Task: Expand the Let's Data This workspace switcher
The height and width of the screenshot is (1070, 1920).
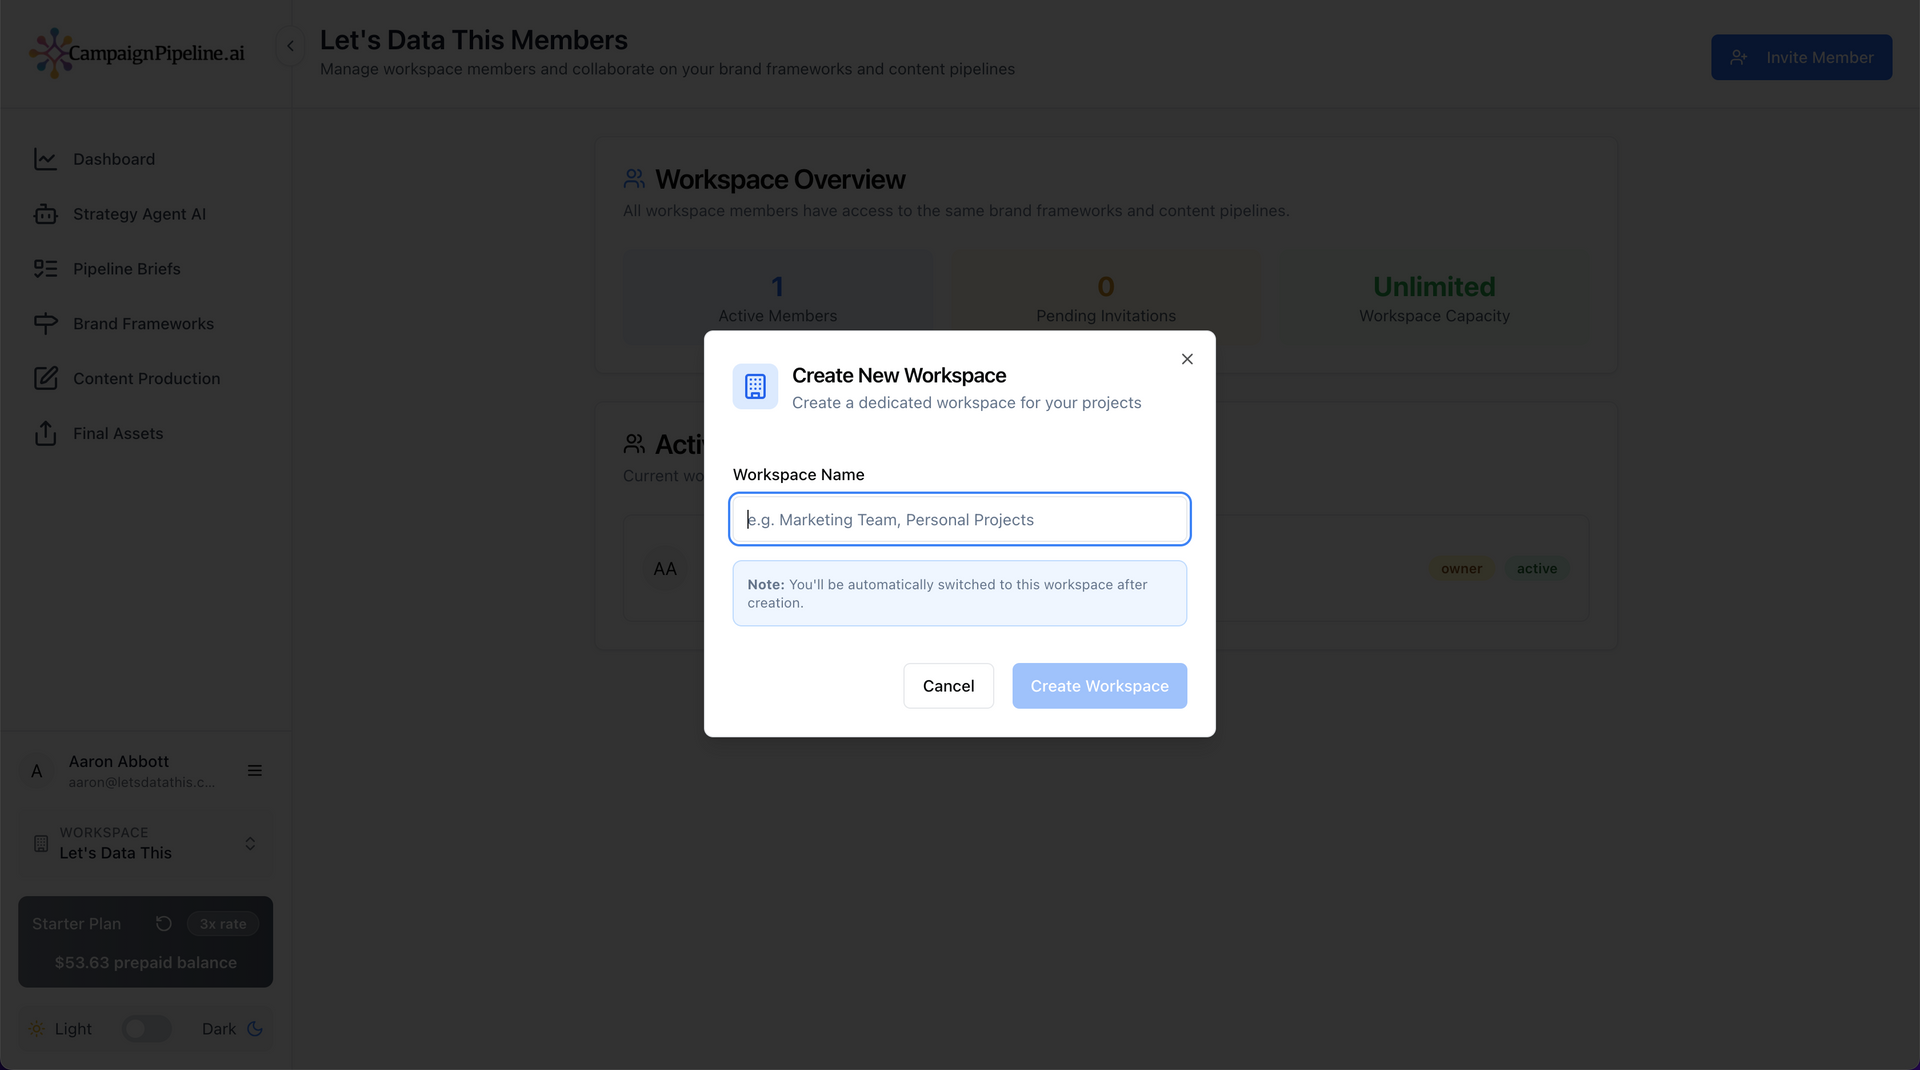Action: click(250, 844)
